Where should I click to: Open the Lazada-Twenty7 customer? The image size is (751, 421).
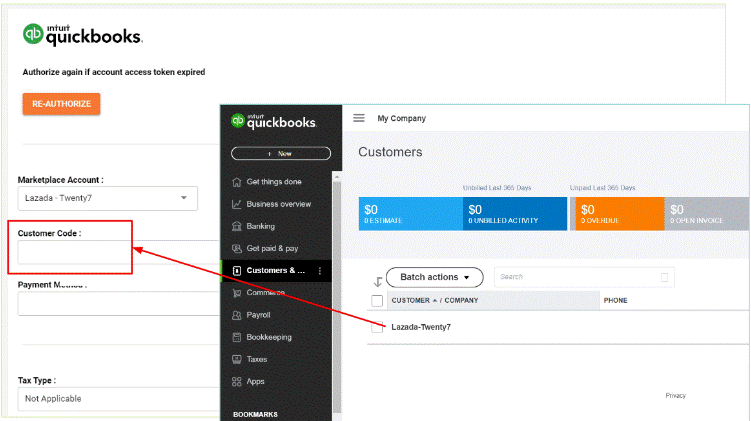point(421,327)
